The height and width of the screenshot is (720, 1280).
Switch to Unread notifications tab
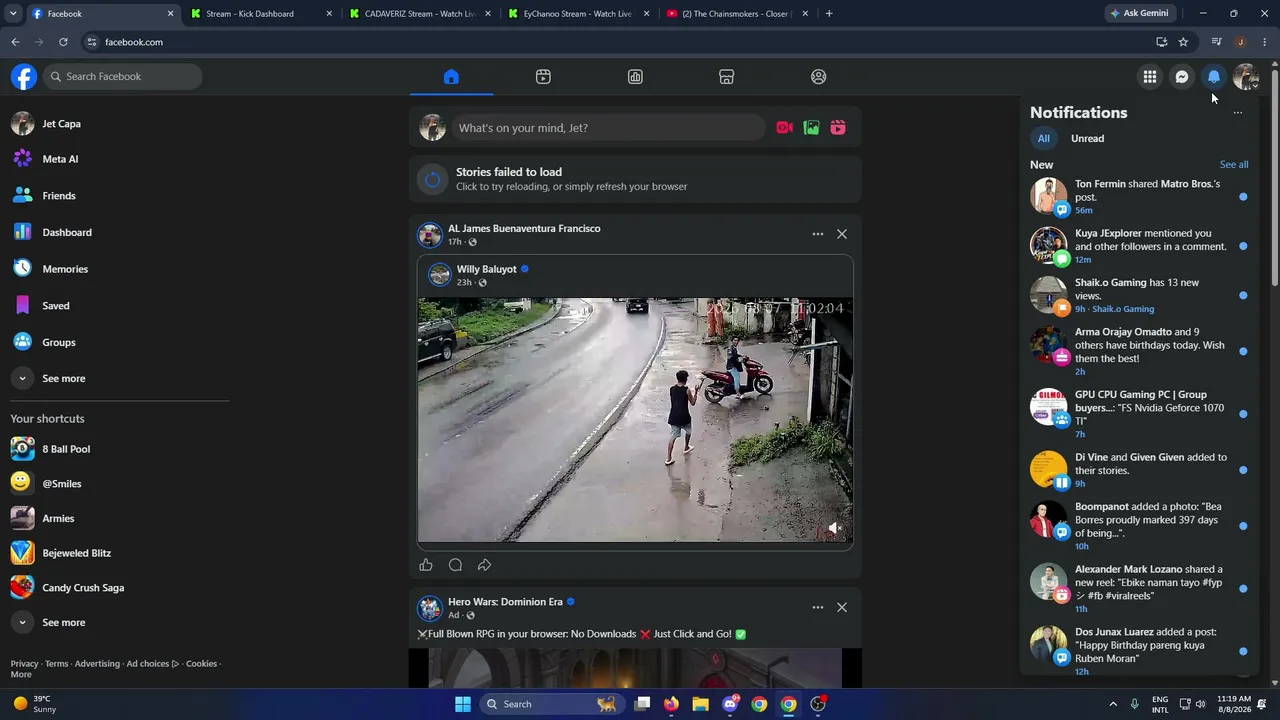point(1088,139)
